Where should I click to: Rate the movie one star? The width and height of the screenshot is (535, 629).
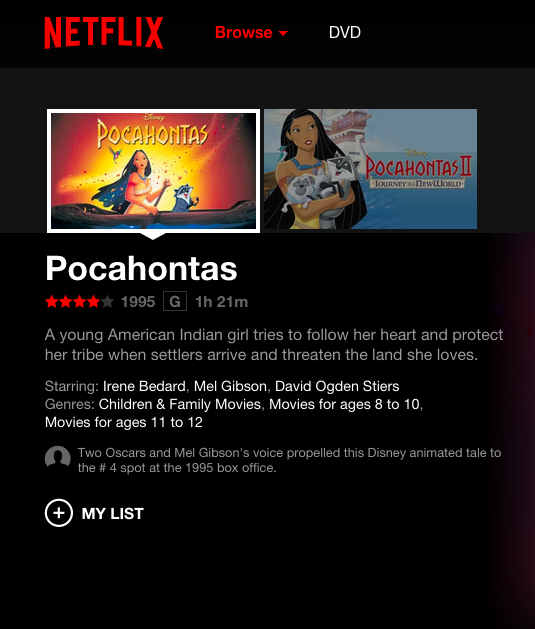tap(52, 301)
